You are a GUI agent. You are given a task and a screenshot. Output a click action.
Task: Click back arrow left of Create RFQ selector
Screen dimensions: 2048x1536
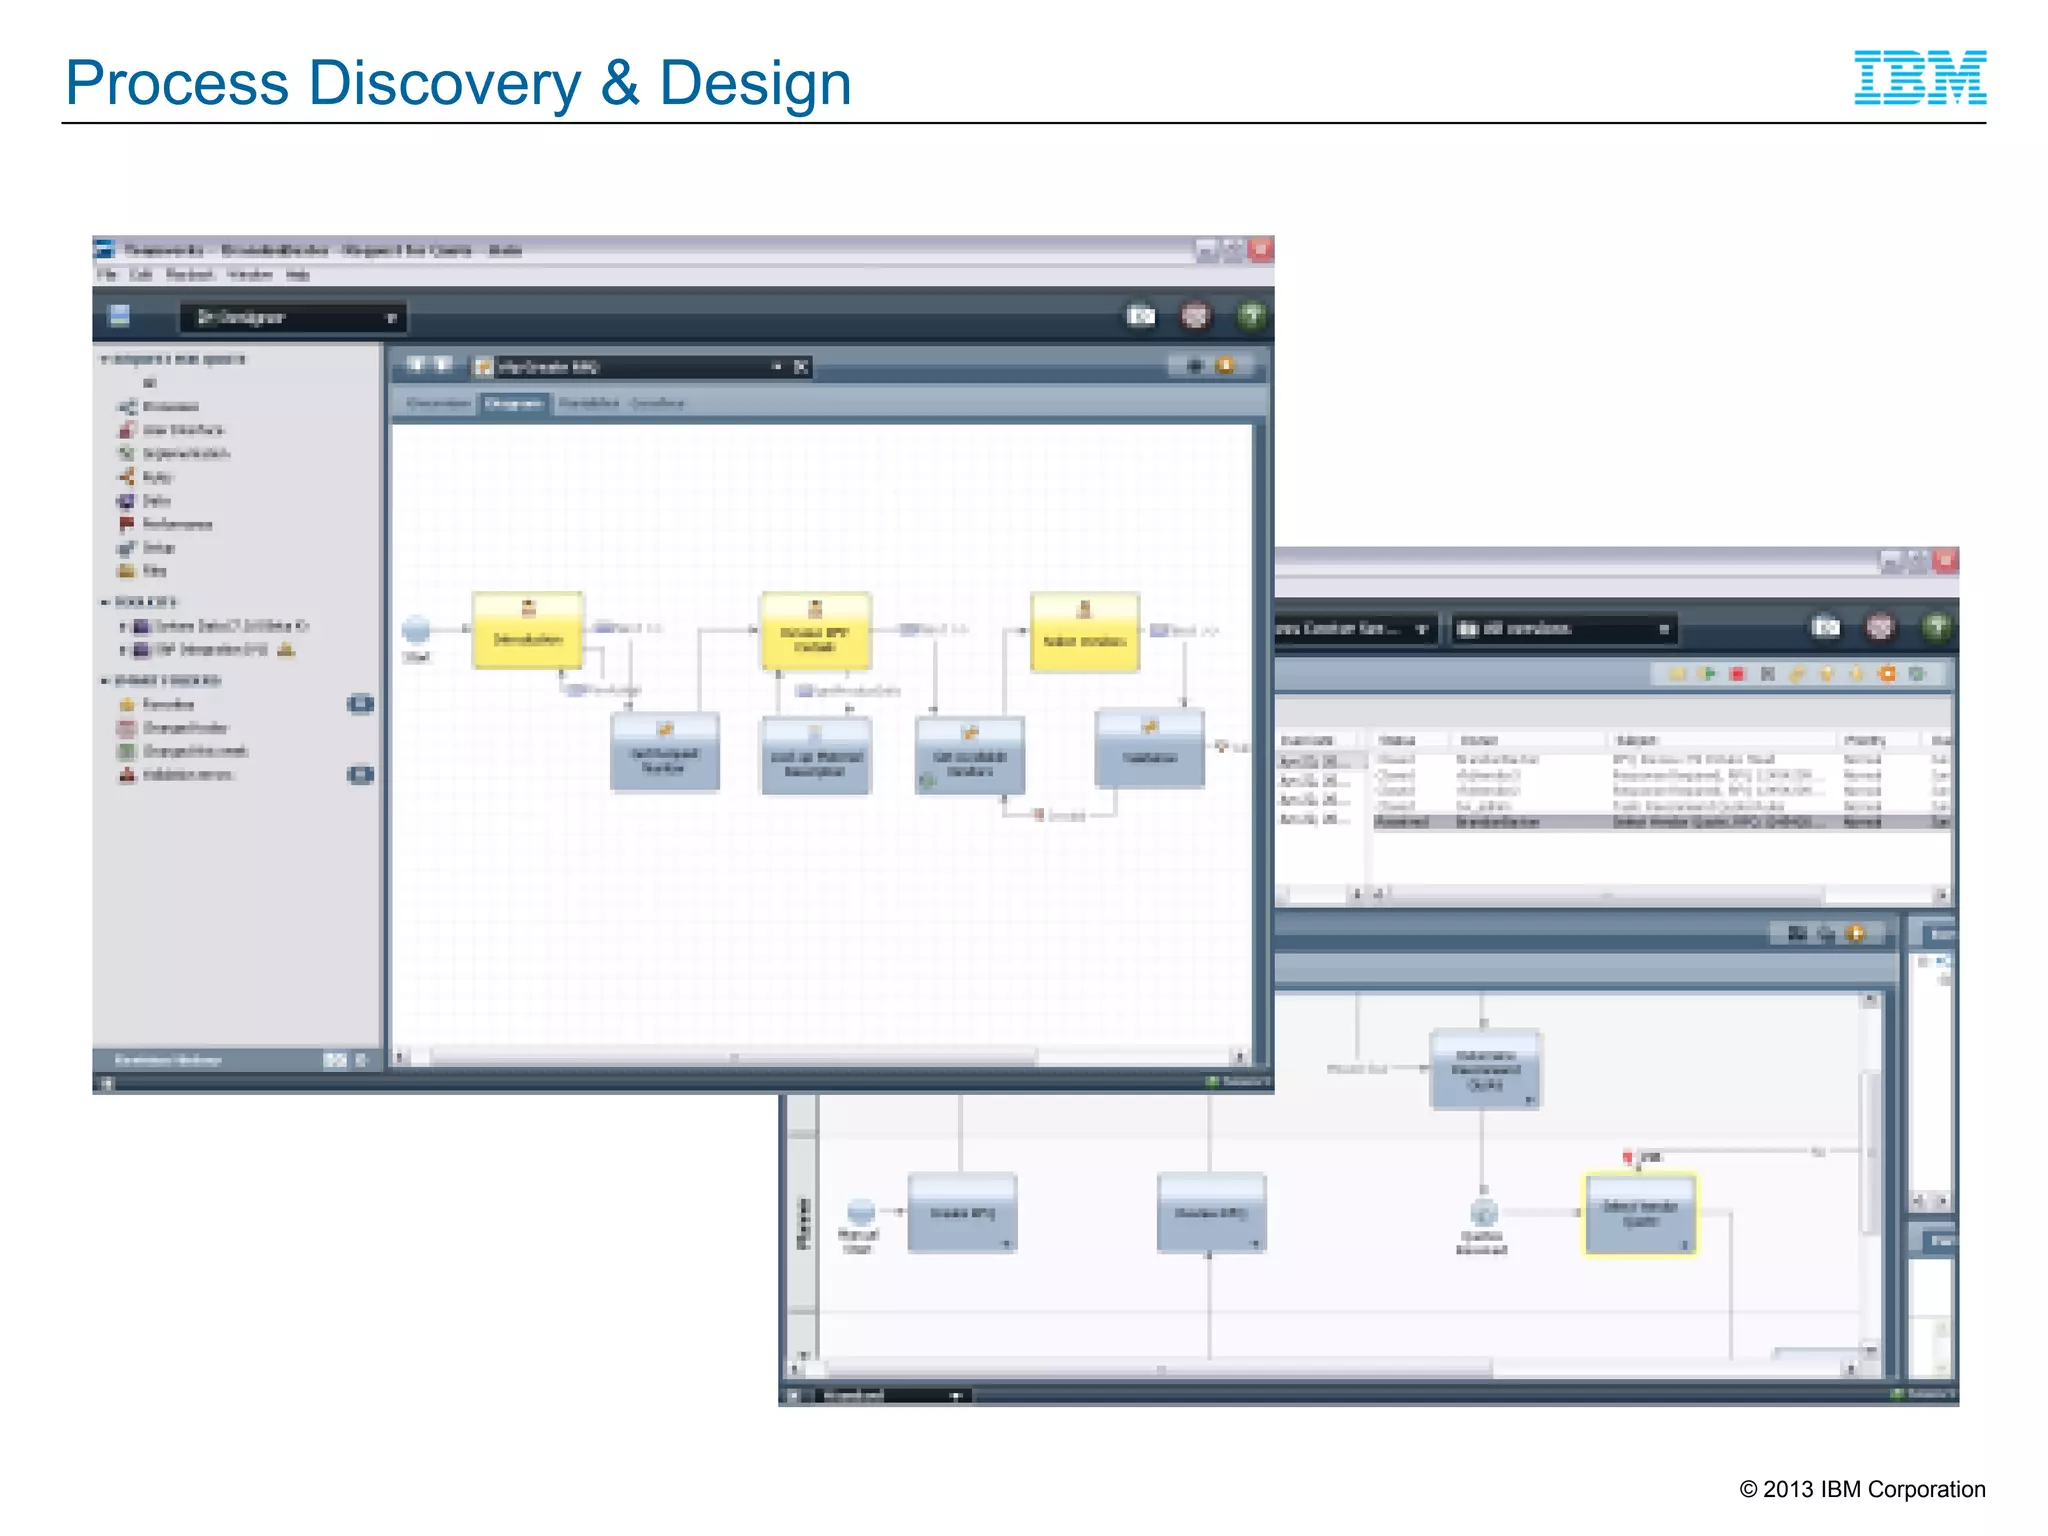(x=417, y=365)
